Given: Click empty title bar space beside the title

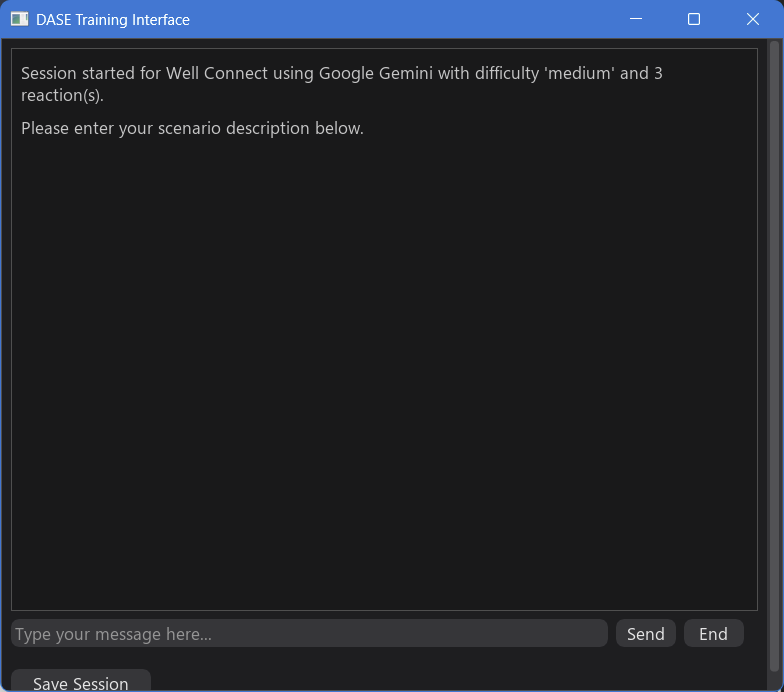Looking at the screenshot, I should pos(400,20).
